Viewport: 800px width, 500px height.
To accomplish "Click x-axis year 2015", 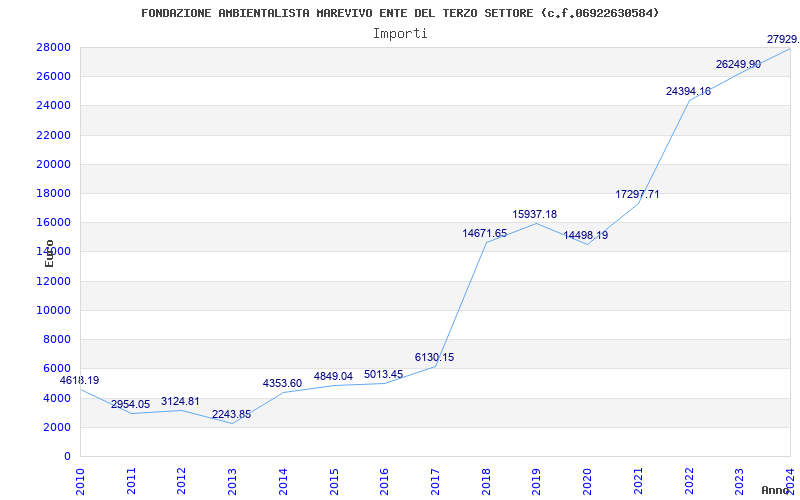I will click(x=334, y=481).
